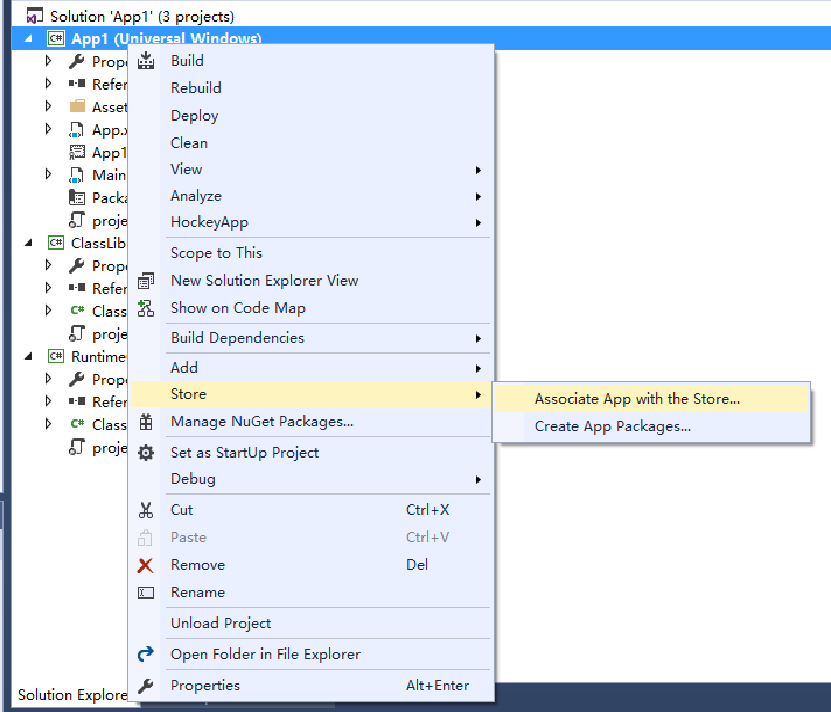Choose Rebuild from the context menu
831x712 pixels.
point(313,87)
